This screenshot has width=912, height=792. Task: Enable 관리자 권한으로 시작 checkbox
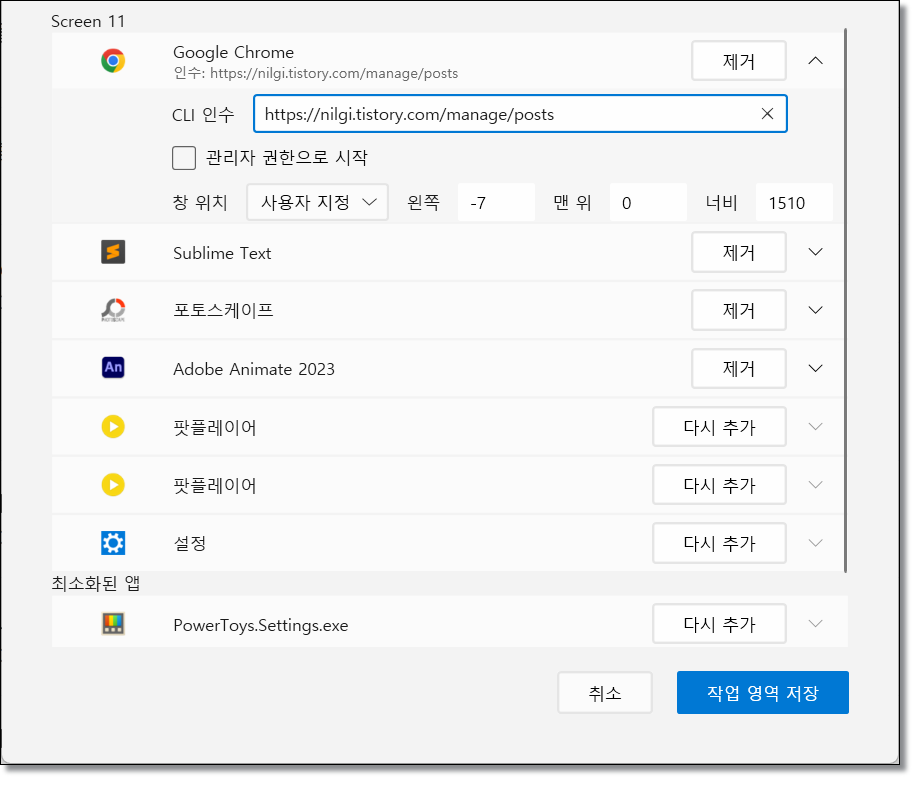[184, 158]
